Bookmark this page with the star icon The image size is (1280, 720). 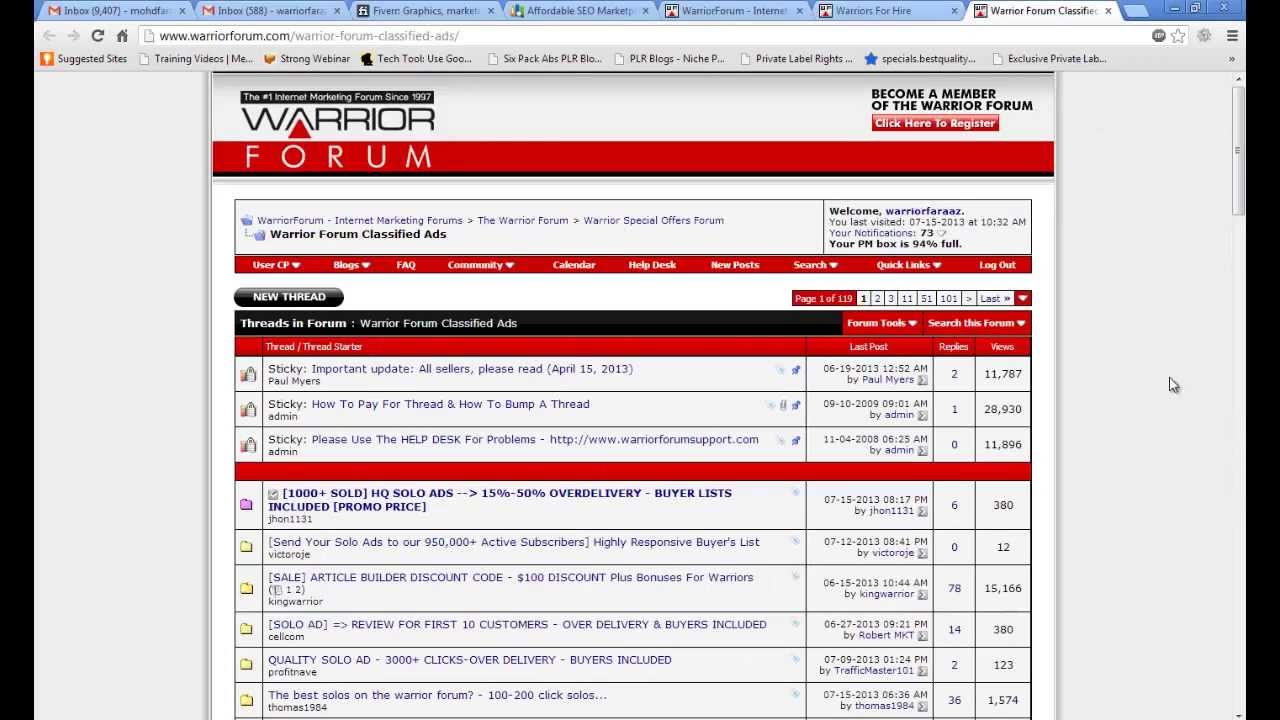coord(1178,36)
